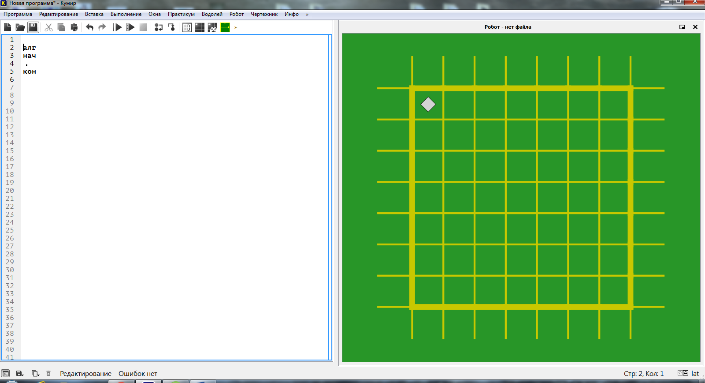Viewport: 705px width, 383px height.
Task: Click line 4 in the code editor
Action: [x=176, y=63]
